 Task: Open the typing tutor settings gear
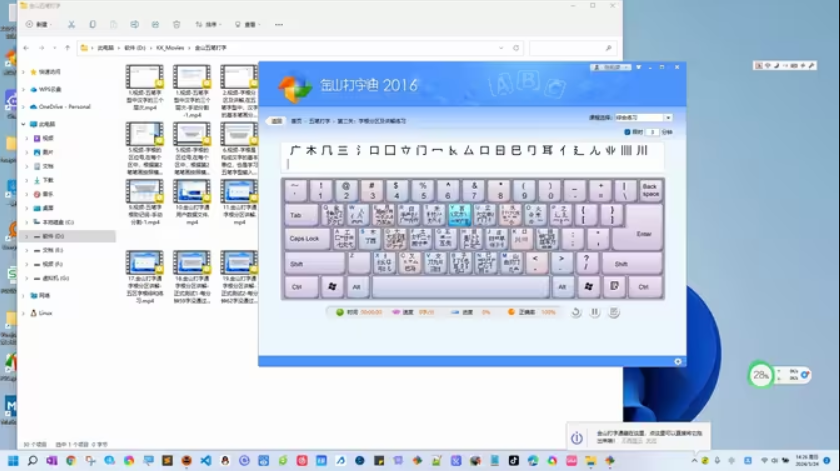pos(678,362)
